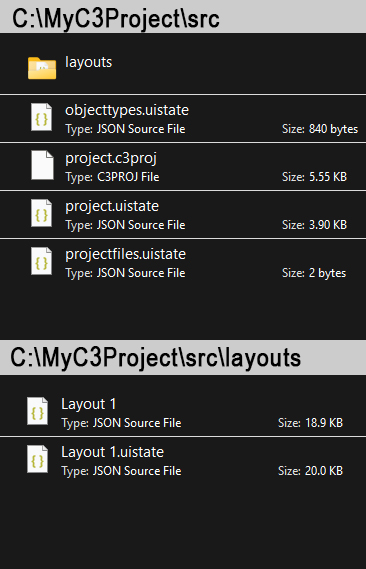Select the project.c3proj file name
The height and width of the screenshot is (569, 366).
click(x=111, y=159)
